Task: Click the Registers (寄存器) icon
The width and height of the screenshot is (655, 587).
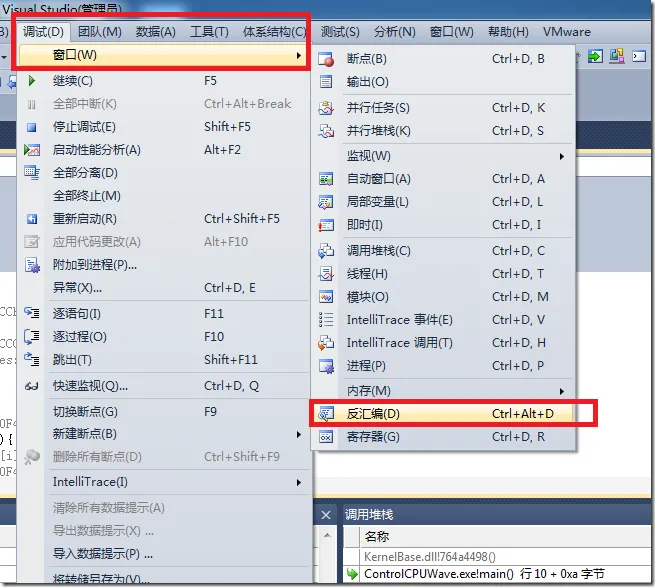Action: pos(326,437)
